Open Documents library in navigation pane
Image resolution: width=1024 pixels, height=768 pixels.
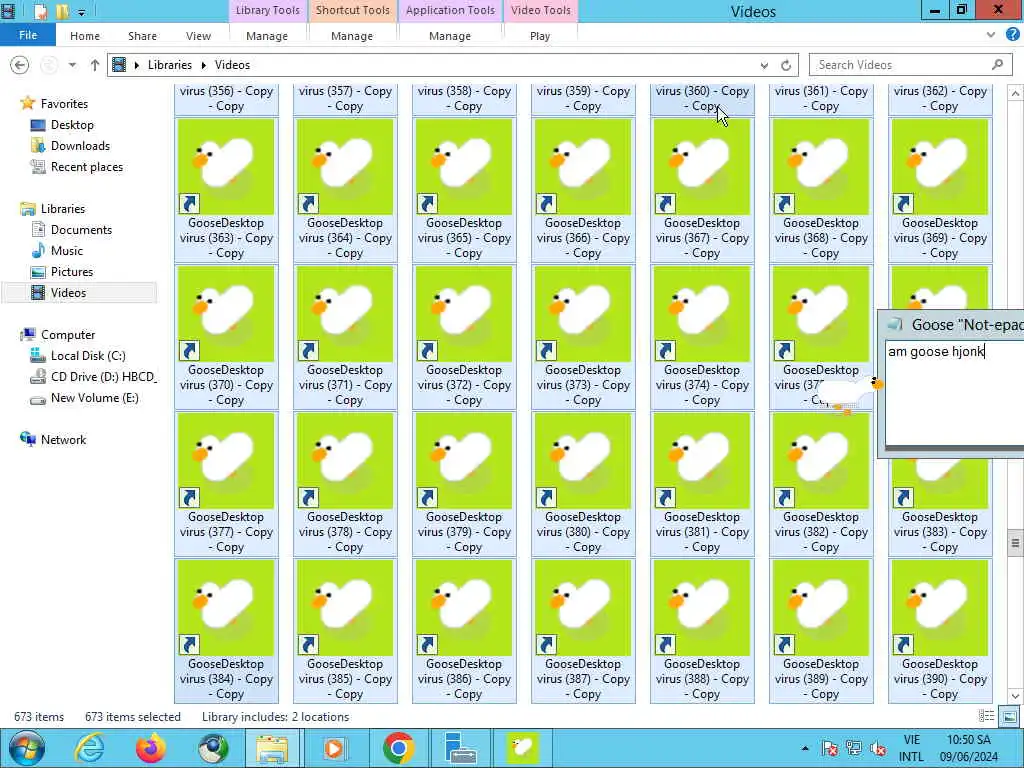point(81,230)
